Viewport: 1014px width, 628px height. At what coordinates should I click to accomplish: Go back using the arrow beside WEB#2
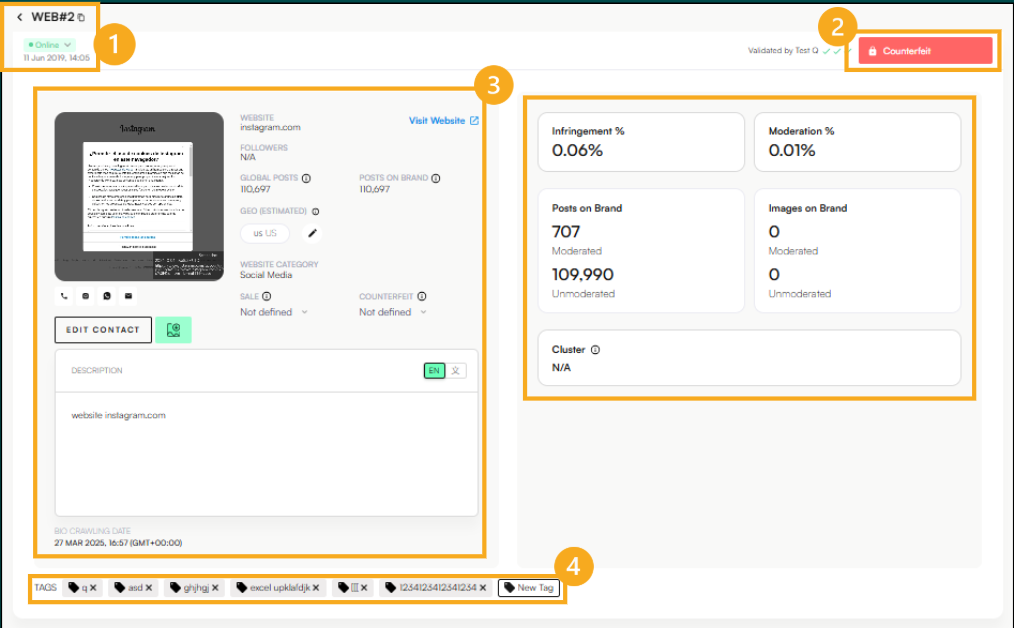(19, 17)
